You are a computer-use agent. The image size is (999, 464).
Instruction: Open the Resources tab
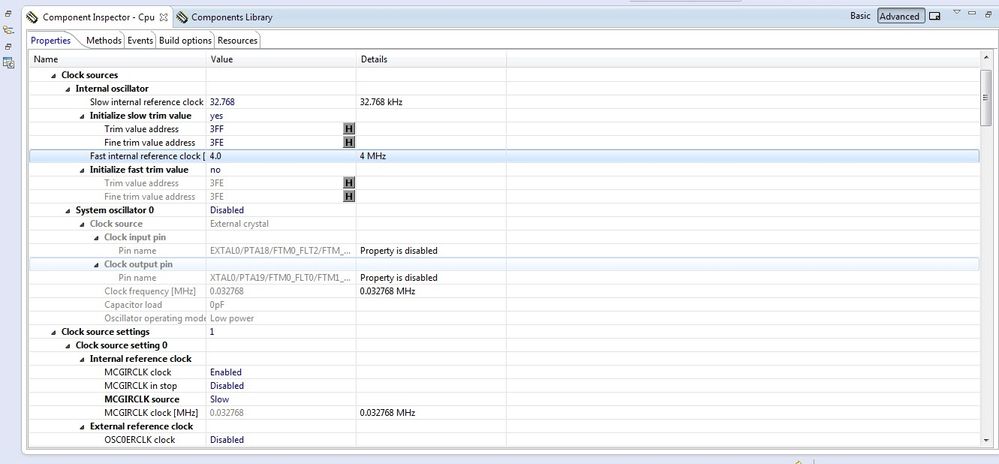click(x=238, y=40)
